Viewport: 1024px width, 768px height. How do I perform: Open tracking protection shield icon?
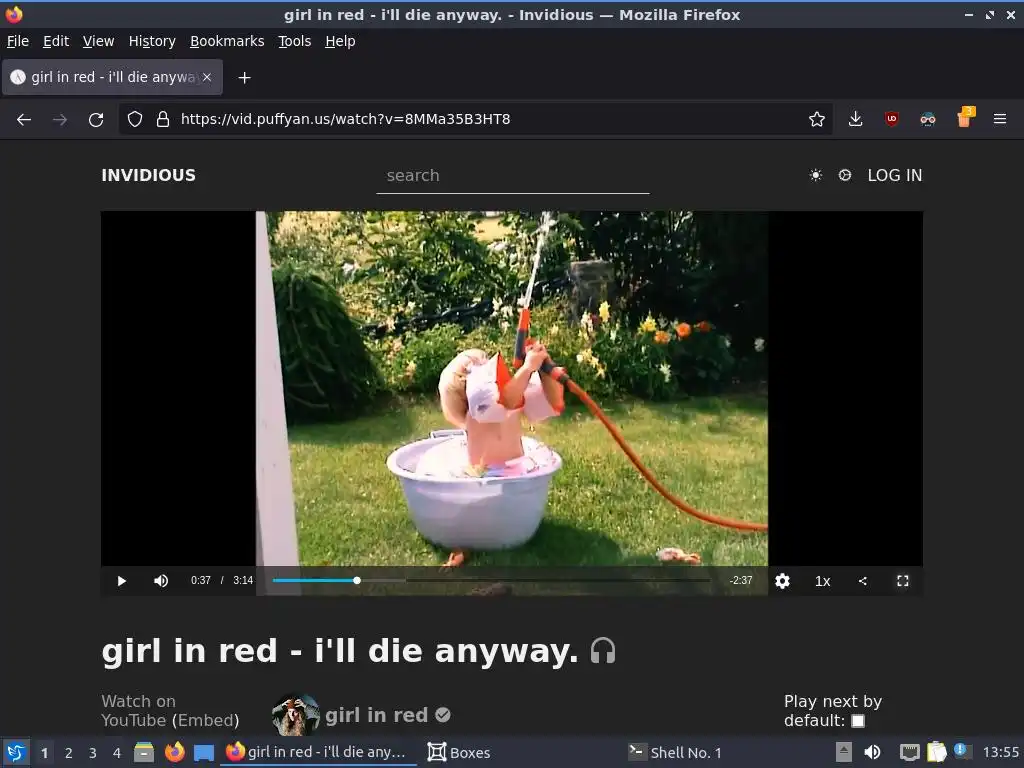pos(135,119)
